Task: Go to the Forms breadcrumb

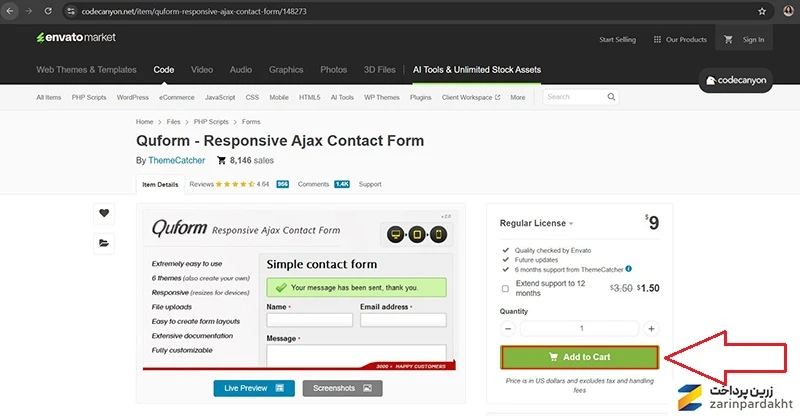Action: (251, 121)
